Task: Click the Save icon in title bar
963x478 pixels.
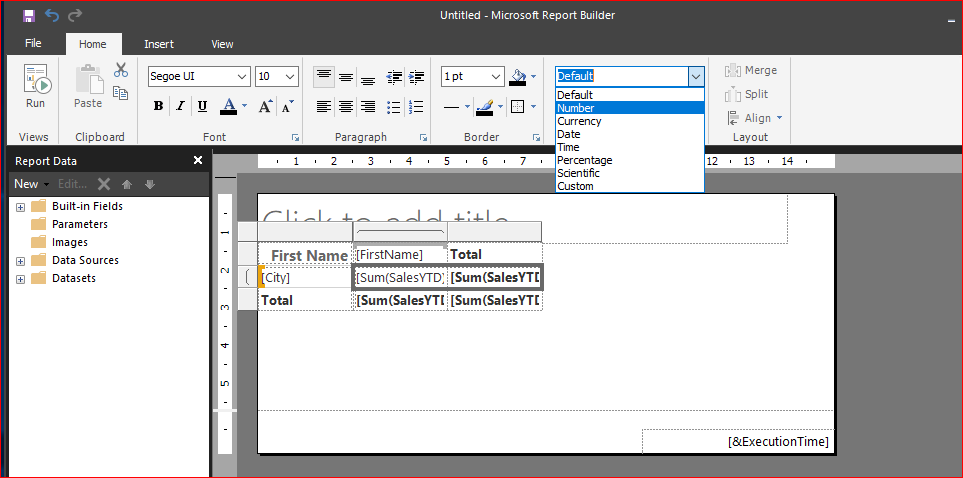Action: click(x=29, y=15)
